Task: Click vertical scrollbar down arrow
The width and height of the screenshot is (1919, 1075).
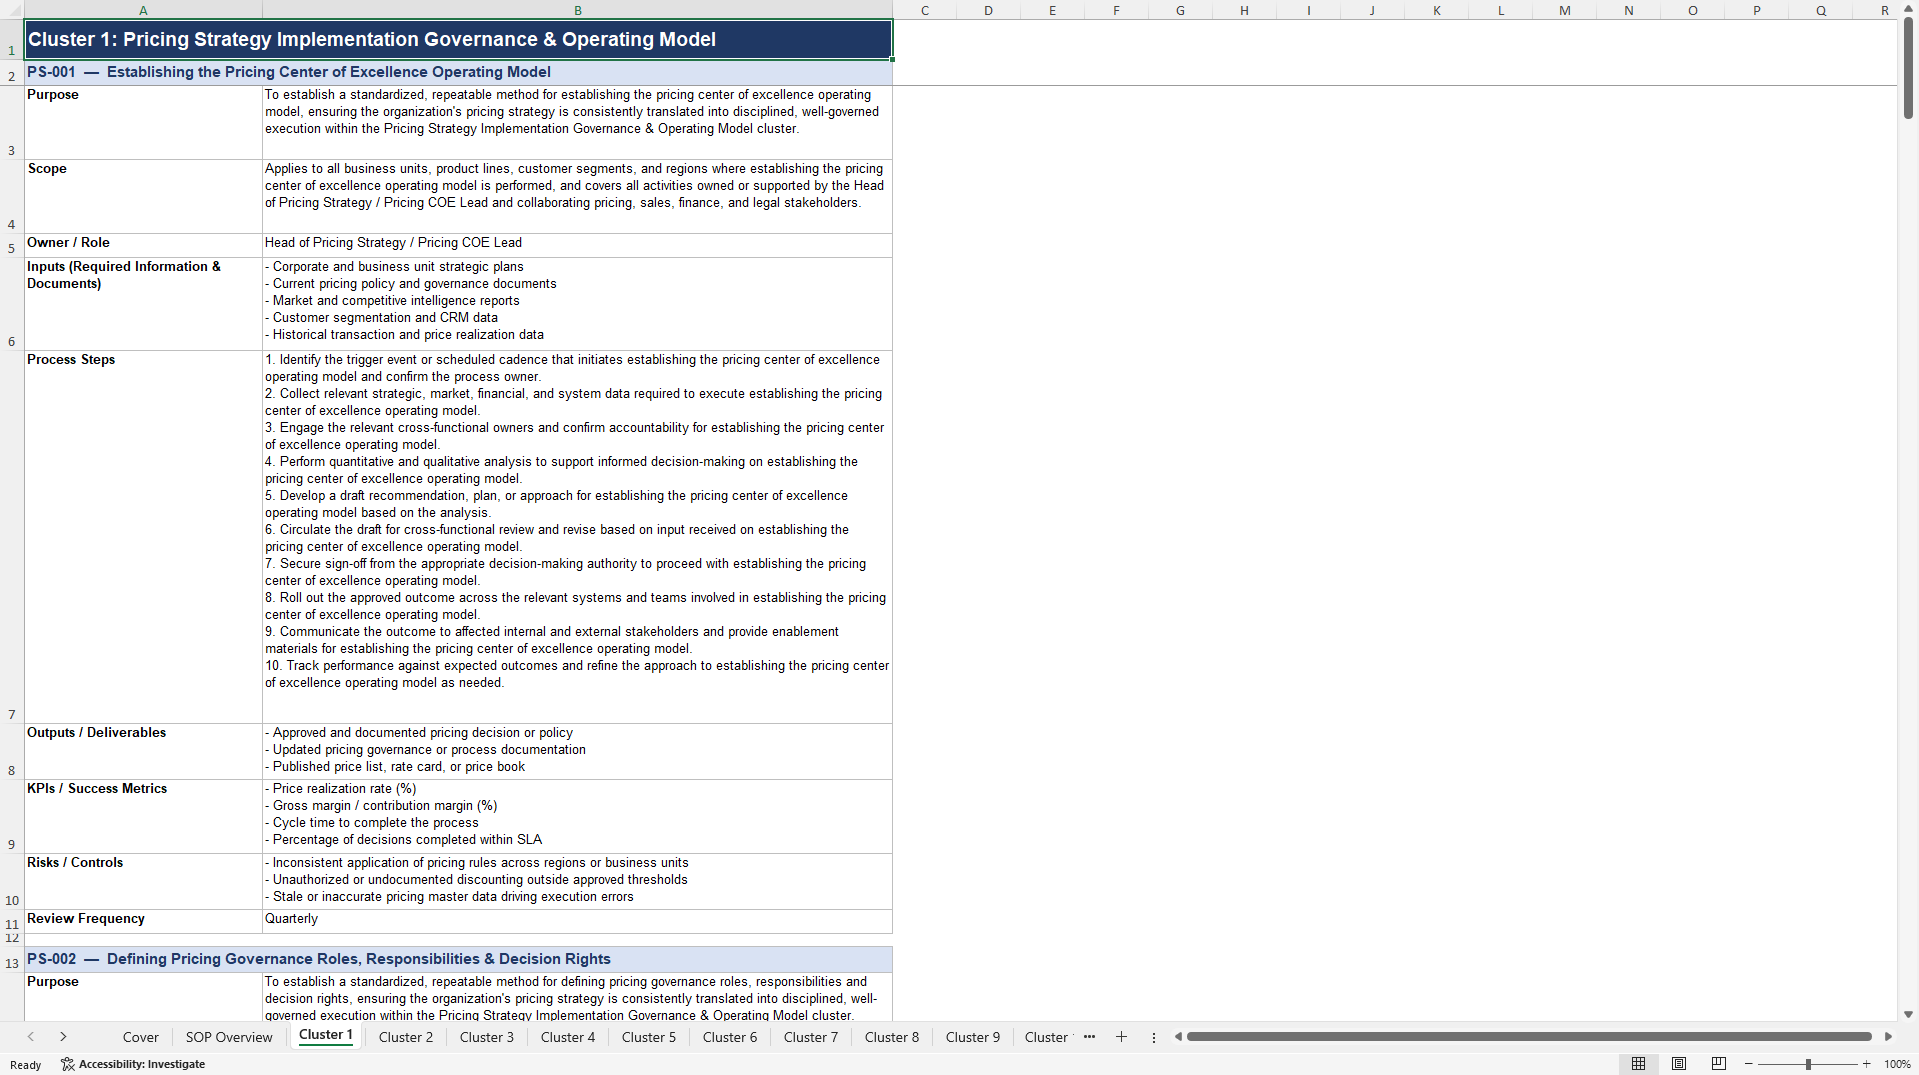Action: [x=1908, y=1014]
